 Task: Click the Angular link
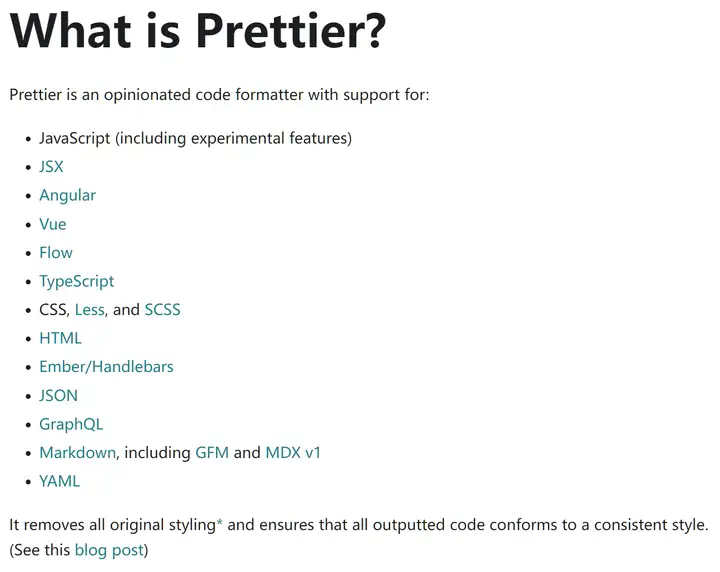67,195
